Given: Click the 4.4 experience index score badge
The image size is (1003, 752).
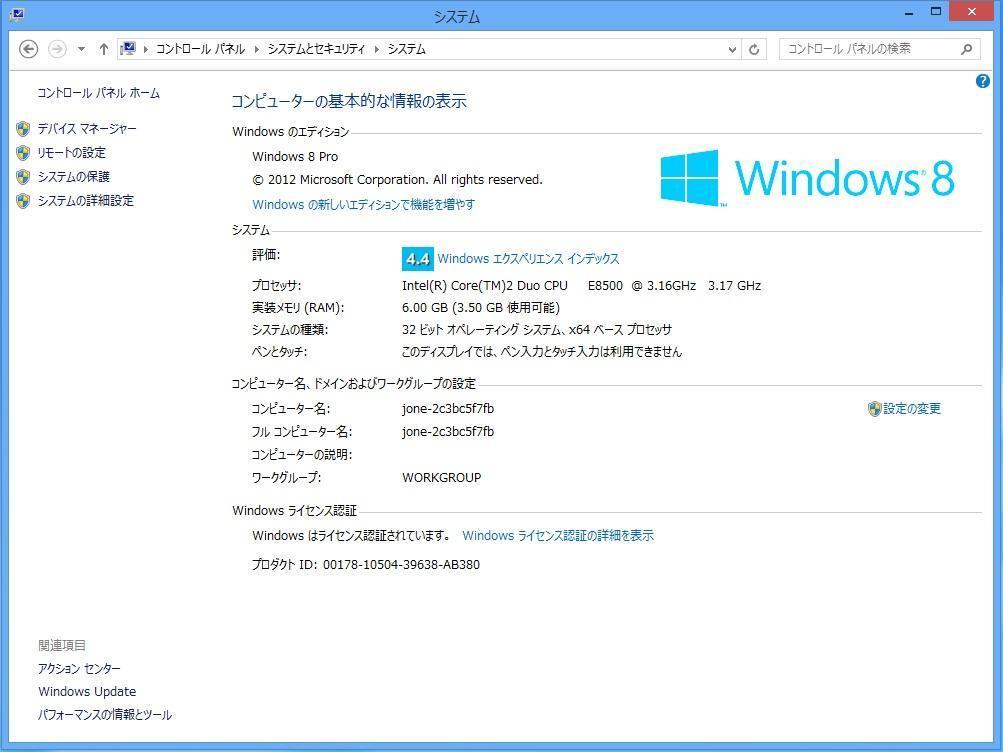Looking at the screenshot, I should point(417,259).
